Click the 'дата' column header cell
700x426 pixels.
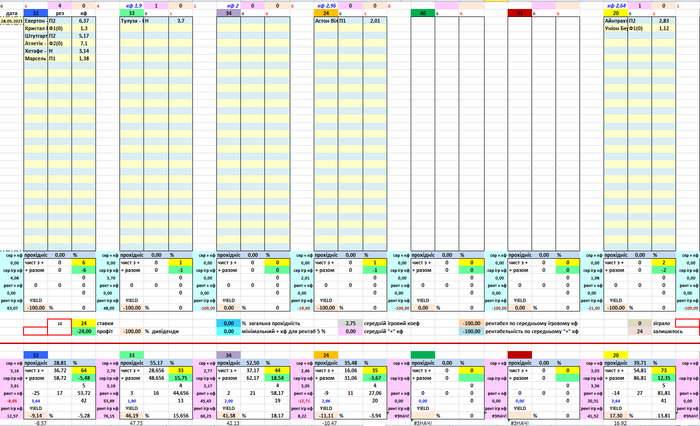[12, 13]
